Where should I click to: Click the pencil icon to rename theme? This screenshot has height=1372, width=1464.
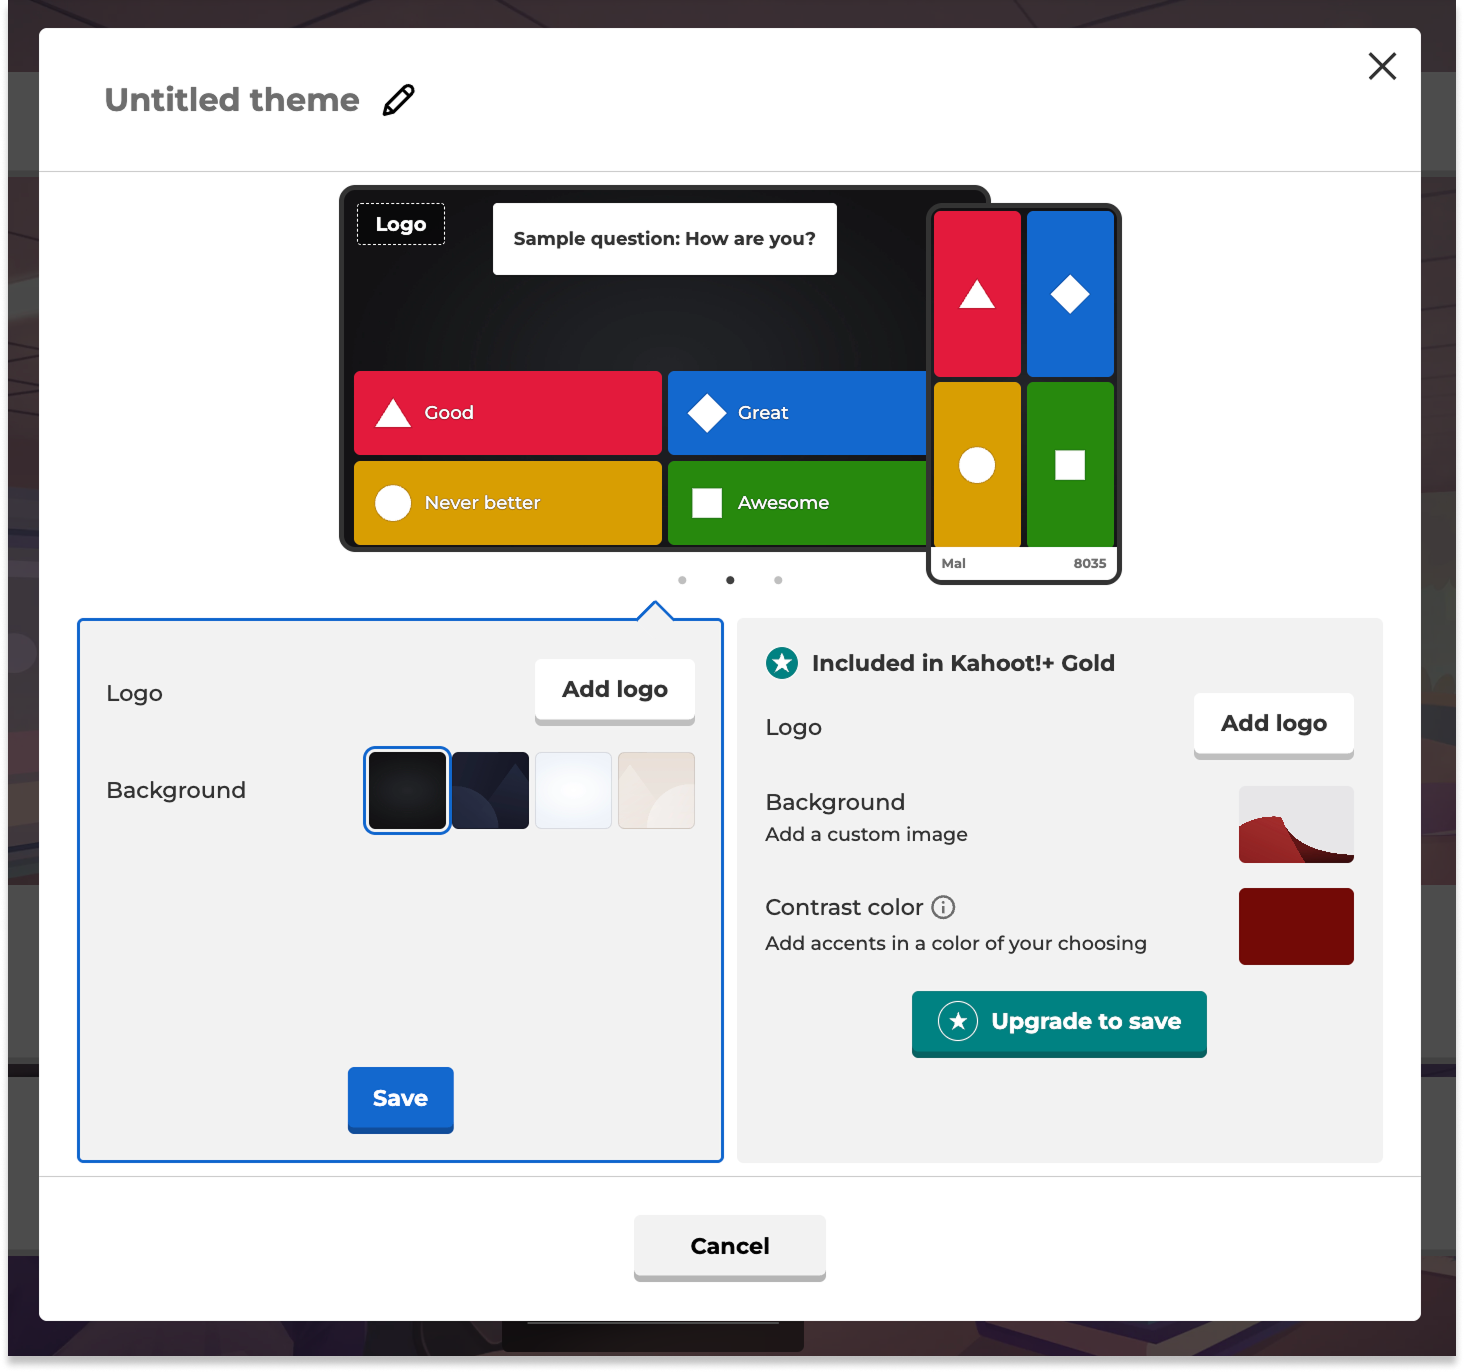(398, 100)
